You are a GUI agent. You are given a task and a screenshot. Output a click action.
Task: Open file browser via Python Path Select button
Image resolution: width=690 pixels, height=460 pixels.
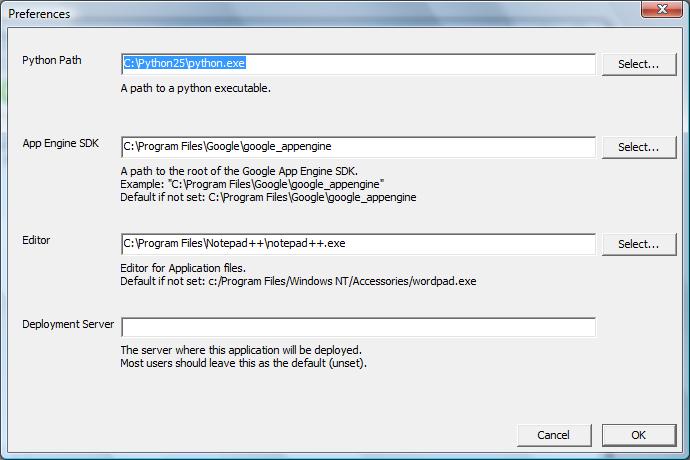(639, 64)
